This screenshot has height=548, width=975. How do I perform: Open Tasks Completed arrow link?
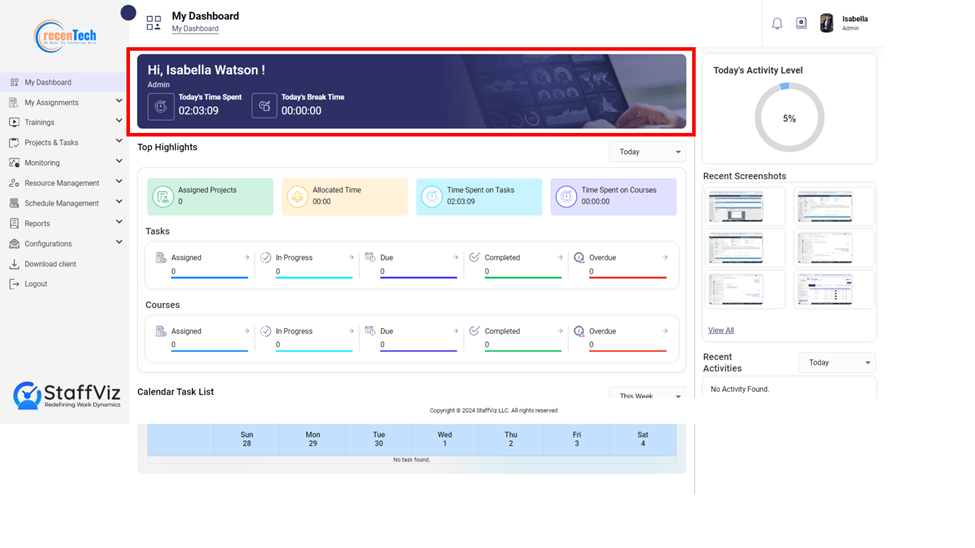click(x=560, y=258)
